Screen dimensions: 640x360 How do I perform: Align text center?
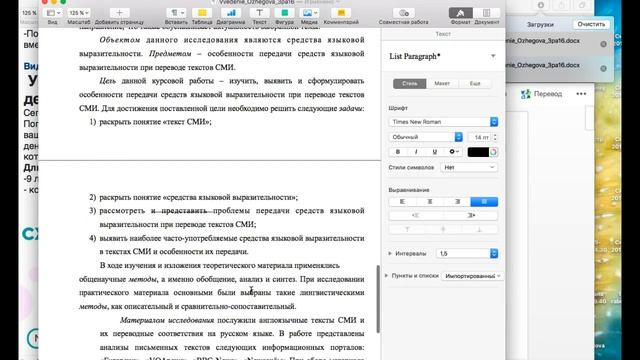pyautogui.click(x=429, y=202)
